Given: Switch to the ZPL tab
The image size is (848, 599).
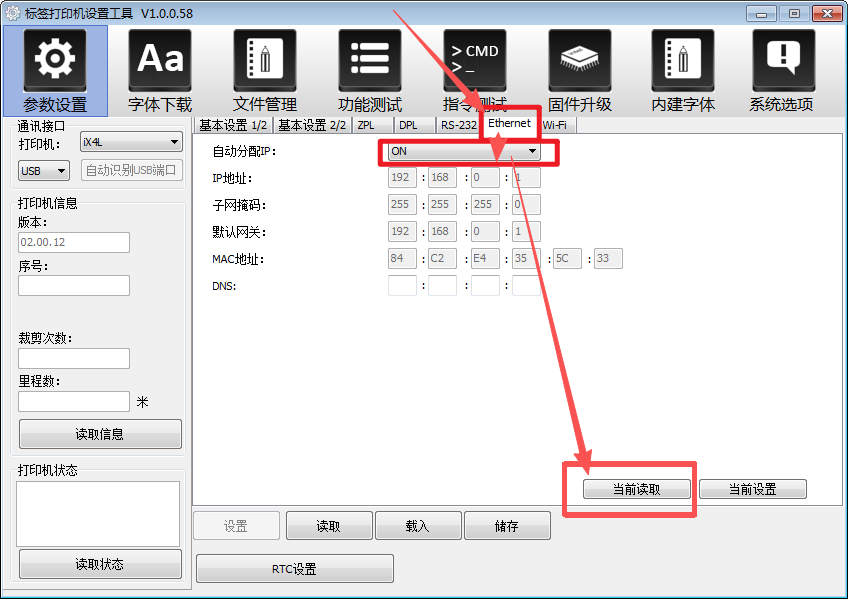Looking at the screenshot, I should 366,125.
